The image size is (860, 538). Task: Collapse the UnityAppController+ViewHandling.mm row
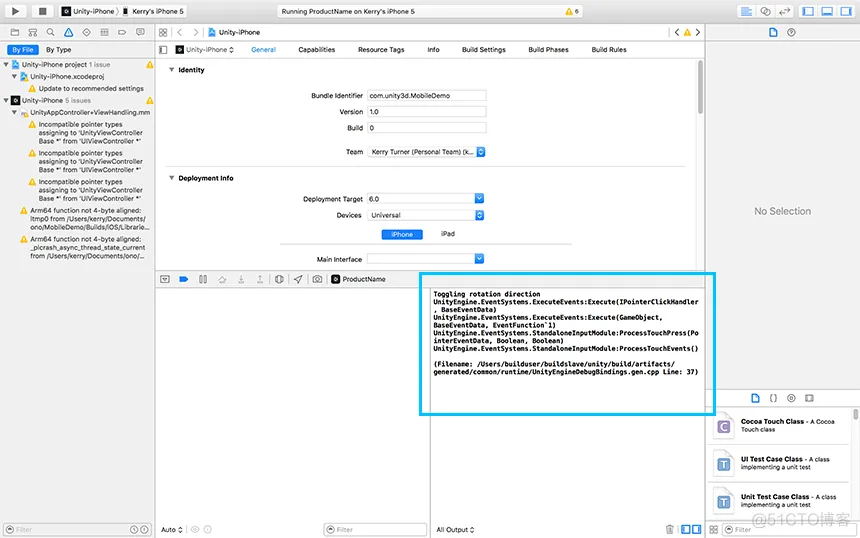tap(15, 112)
